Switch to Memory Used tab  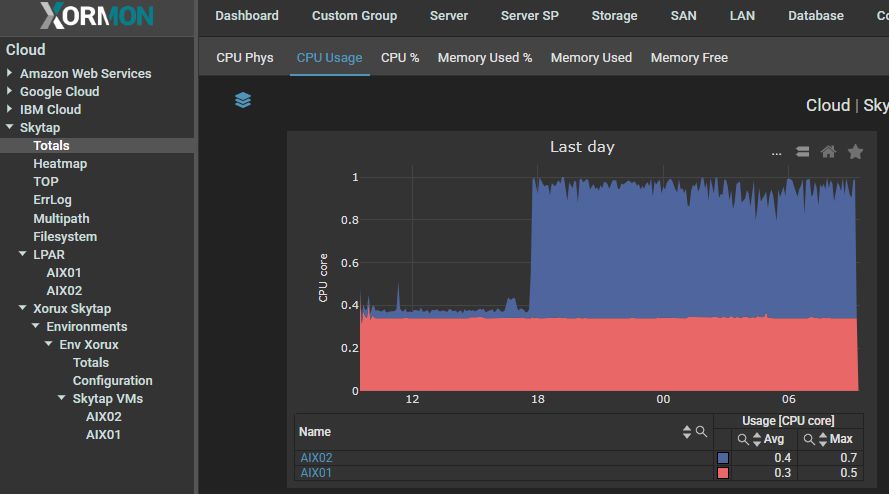(591, 58)
